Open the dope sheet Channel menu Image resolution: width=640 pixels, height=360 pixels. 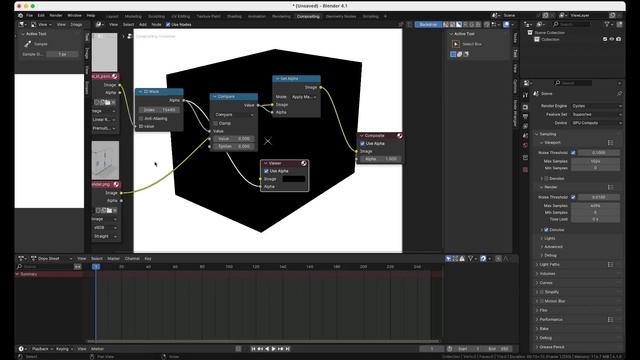132,259
